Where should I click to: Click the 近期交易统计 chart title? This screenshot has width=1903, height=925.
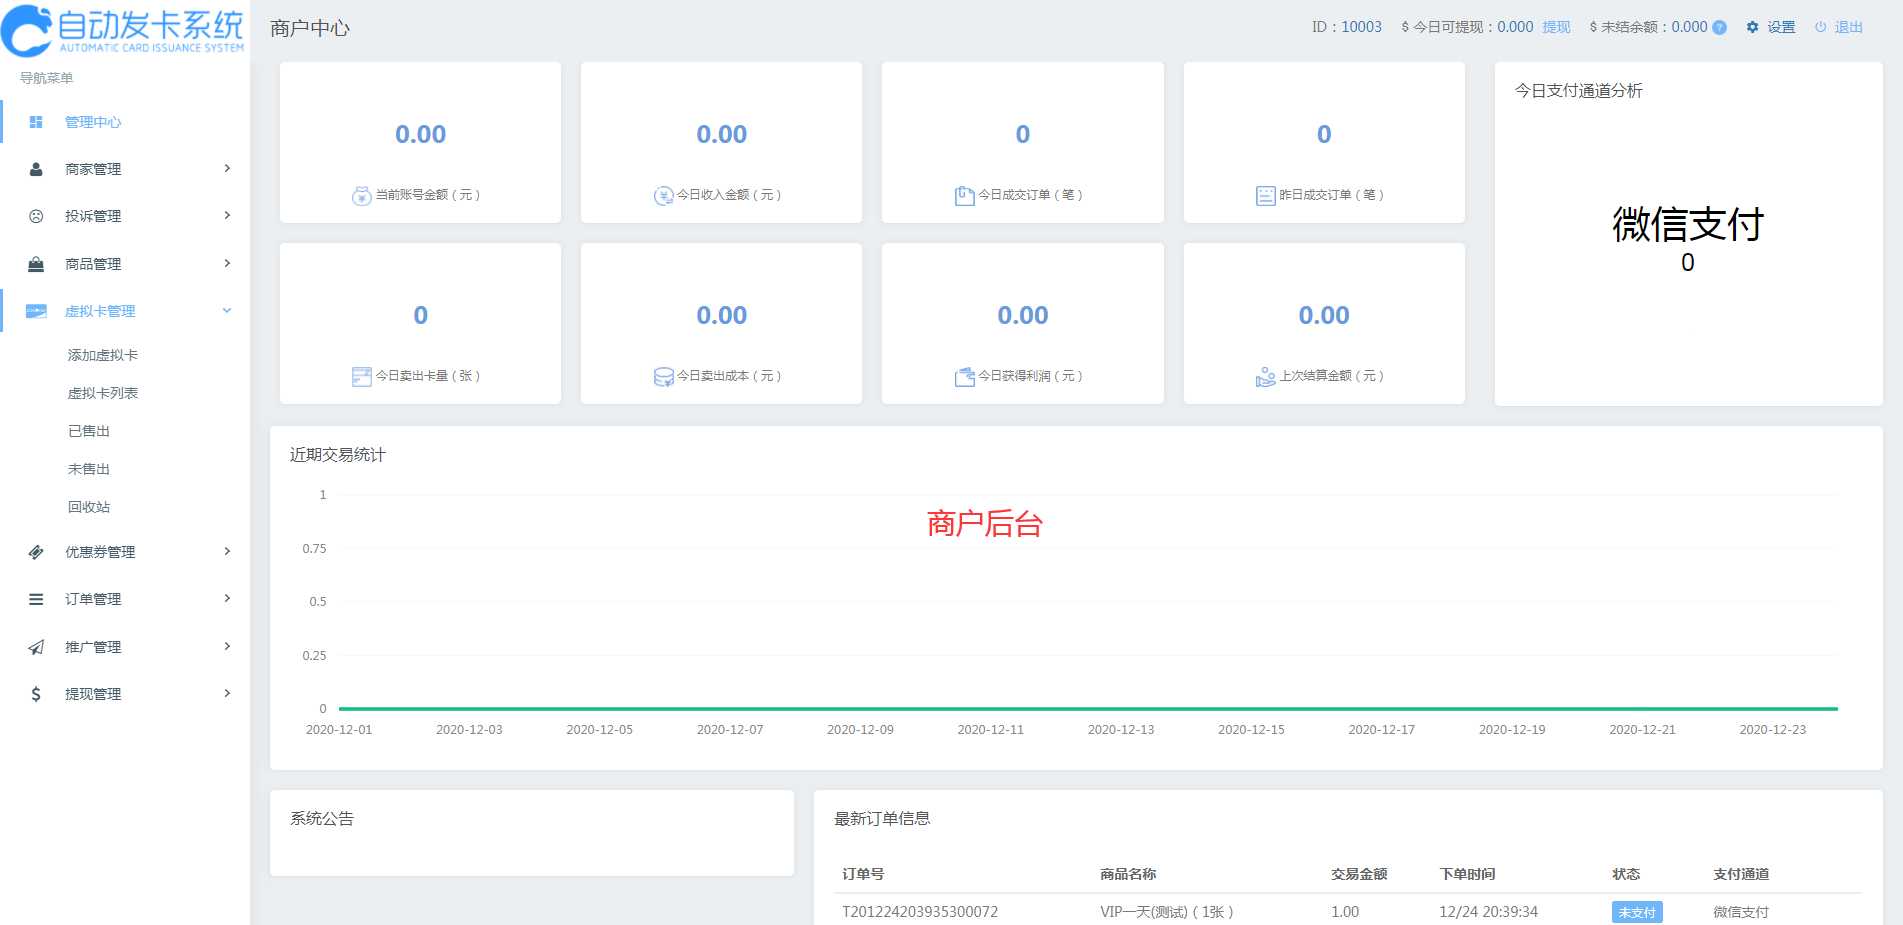[338, 455]
